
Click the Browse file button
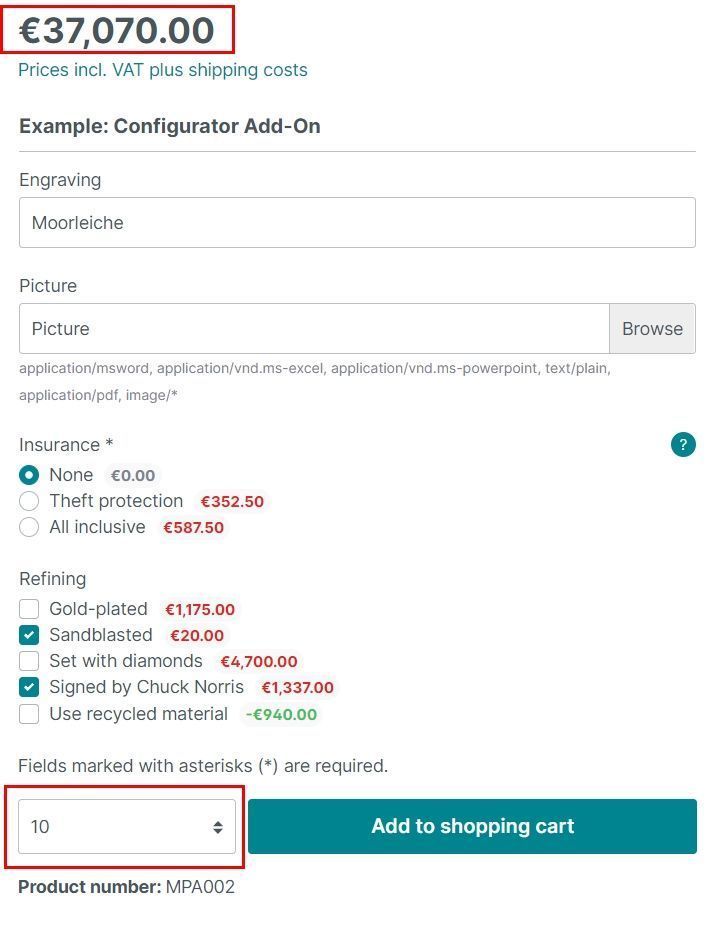(652, 329)
